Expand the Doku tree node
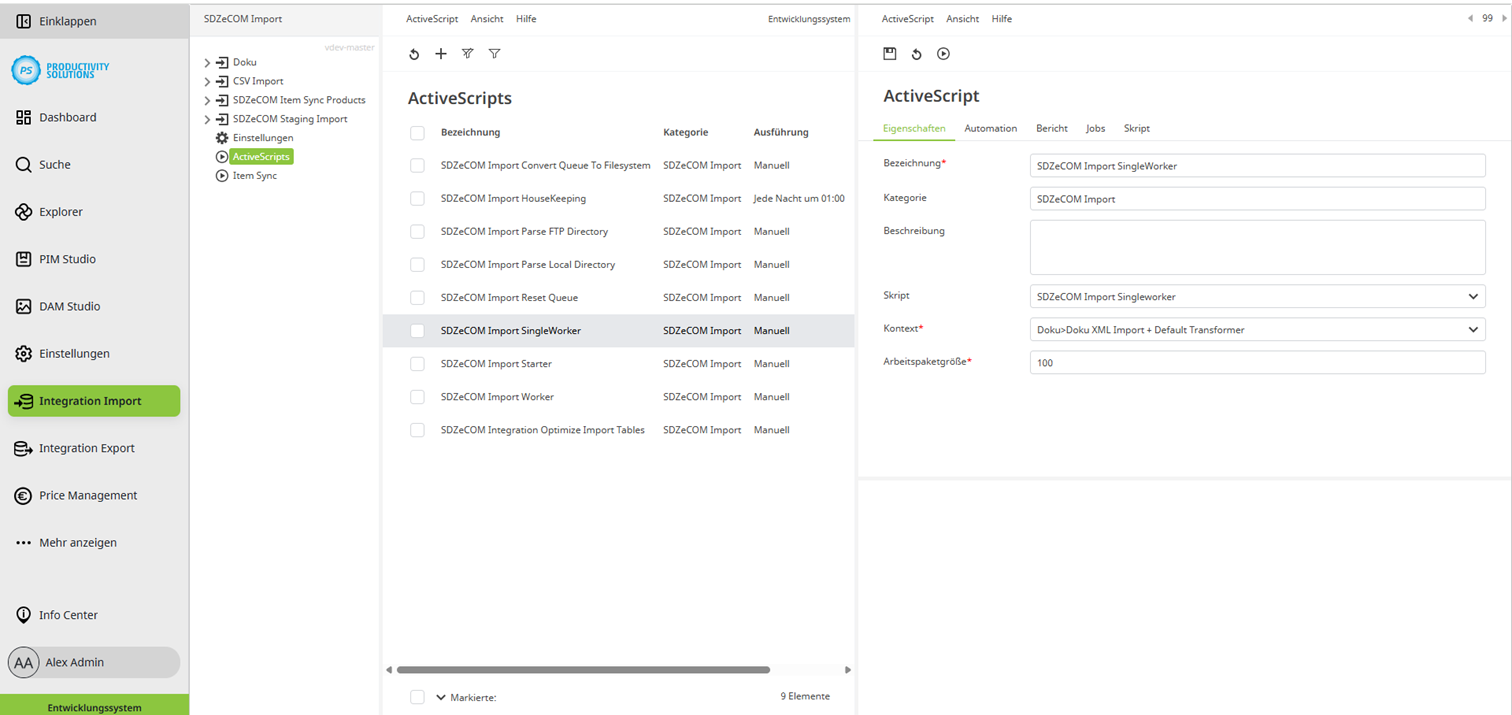 pyautogui.click(x=207, y=61)
